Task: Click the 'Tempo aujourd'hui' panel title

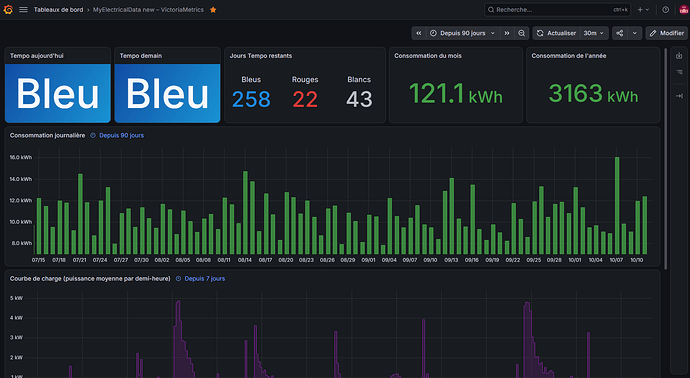Action: [37, 56]
